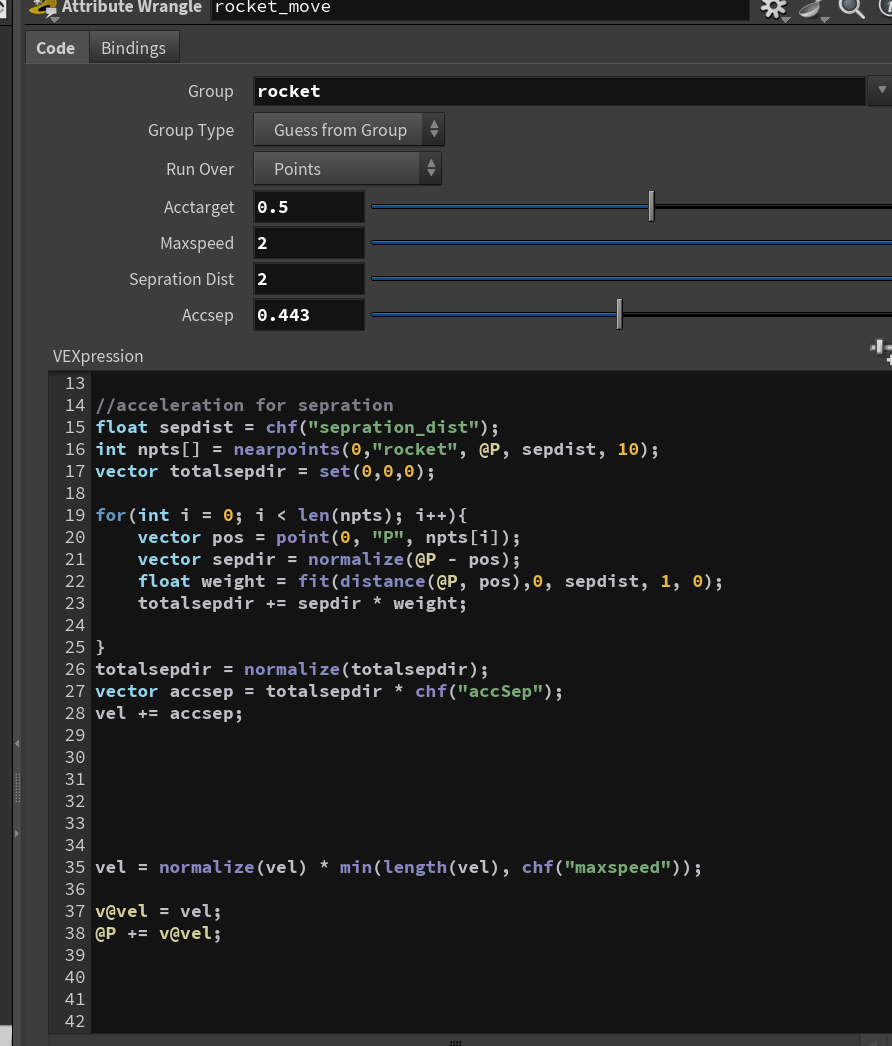Click the line vector accsep = totalsepdir

[x=329, y=691]
